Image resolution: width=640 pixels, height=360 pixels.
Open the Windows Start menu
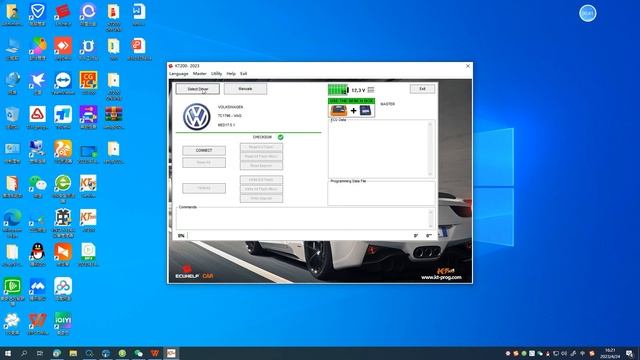[x=7, y=353]
